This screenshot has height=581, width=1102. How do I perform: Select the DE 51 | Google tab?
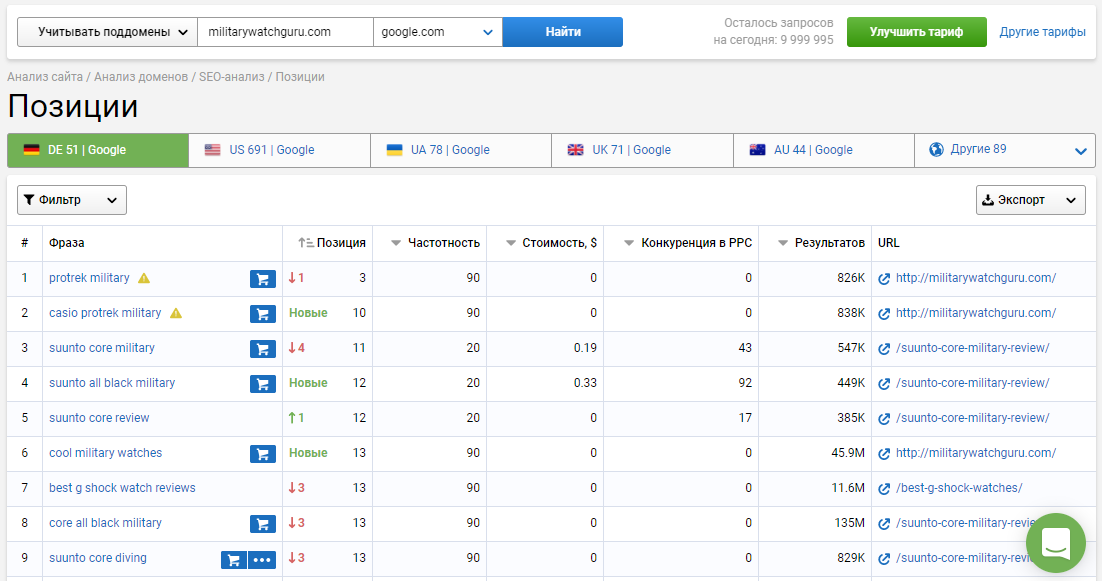point(98,150)
